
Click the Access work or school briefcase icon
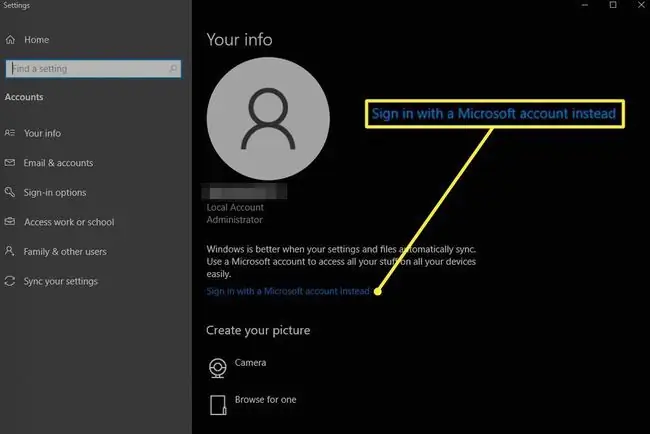(10, 222)
